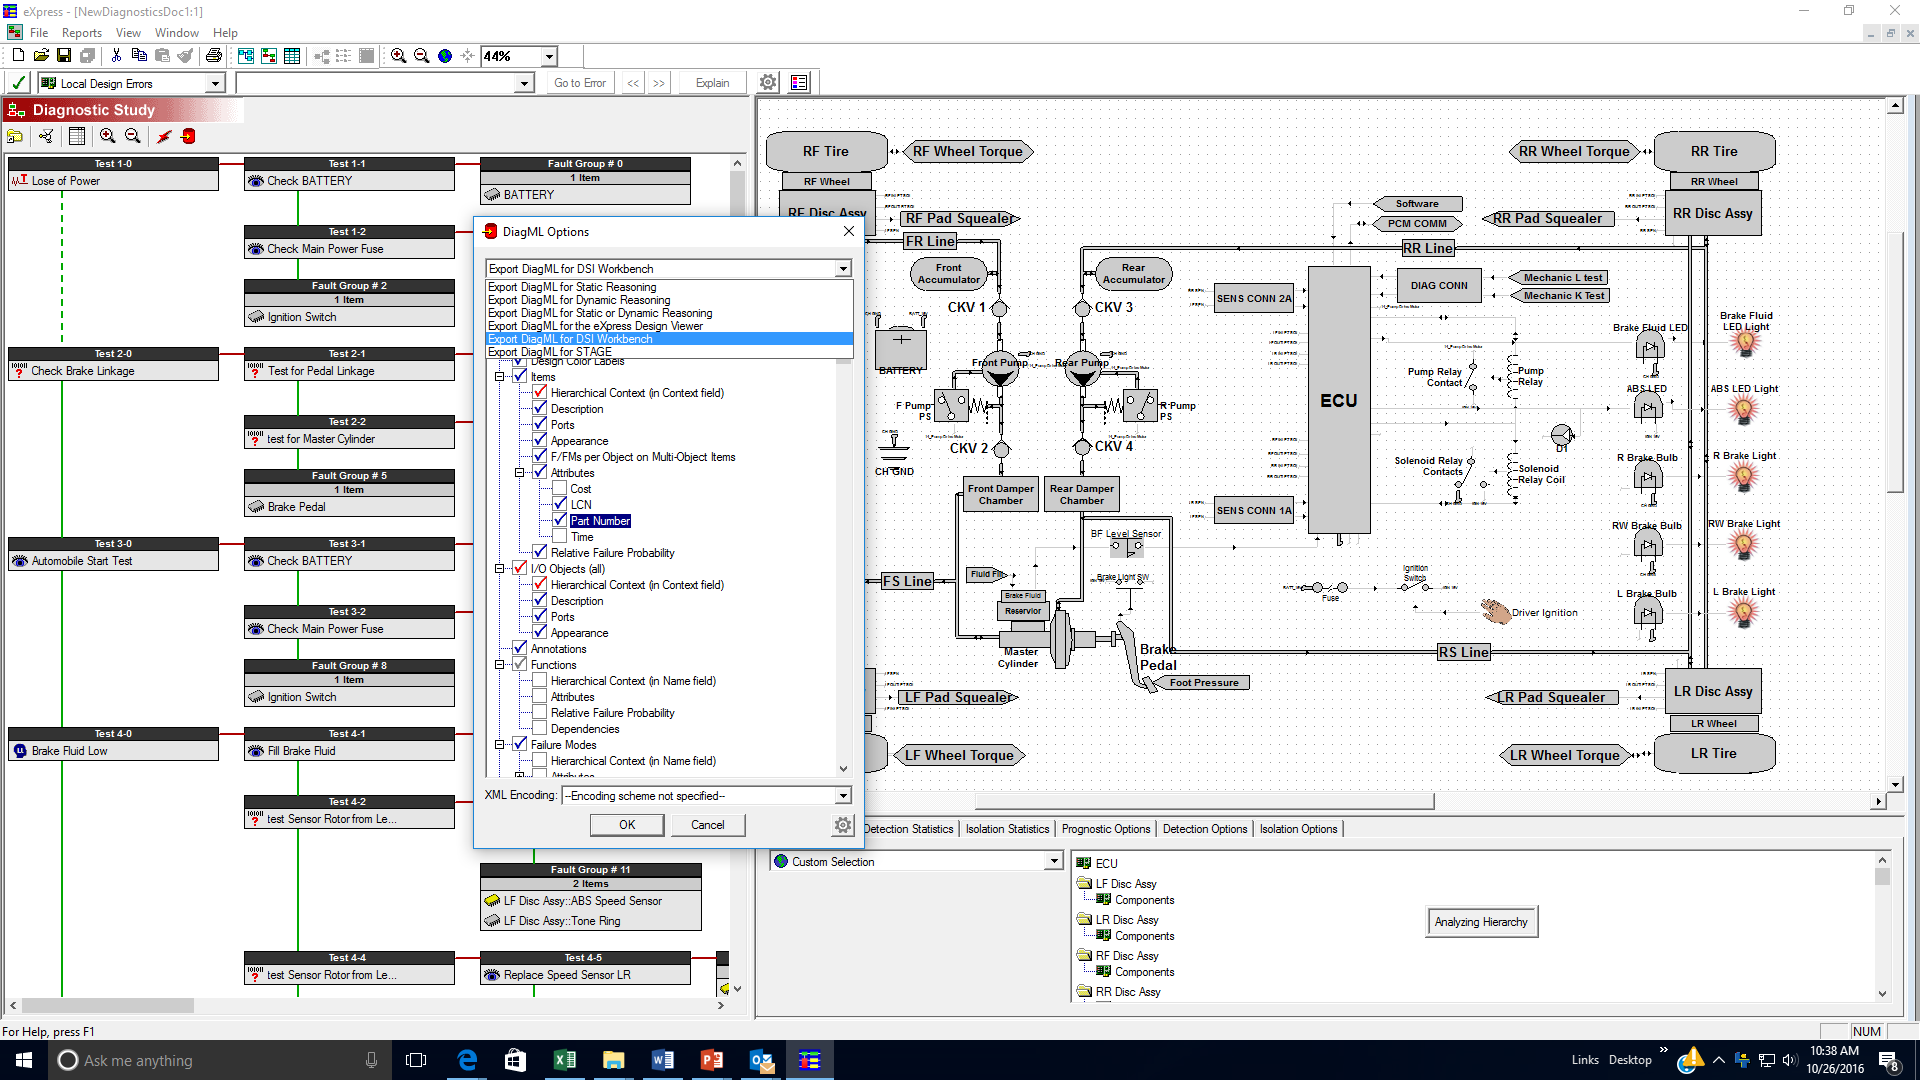Toggle the Annotations checkbox

[520, 649]
